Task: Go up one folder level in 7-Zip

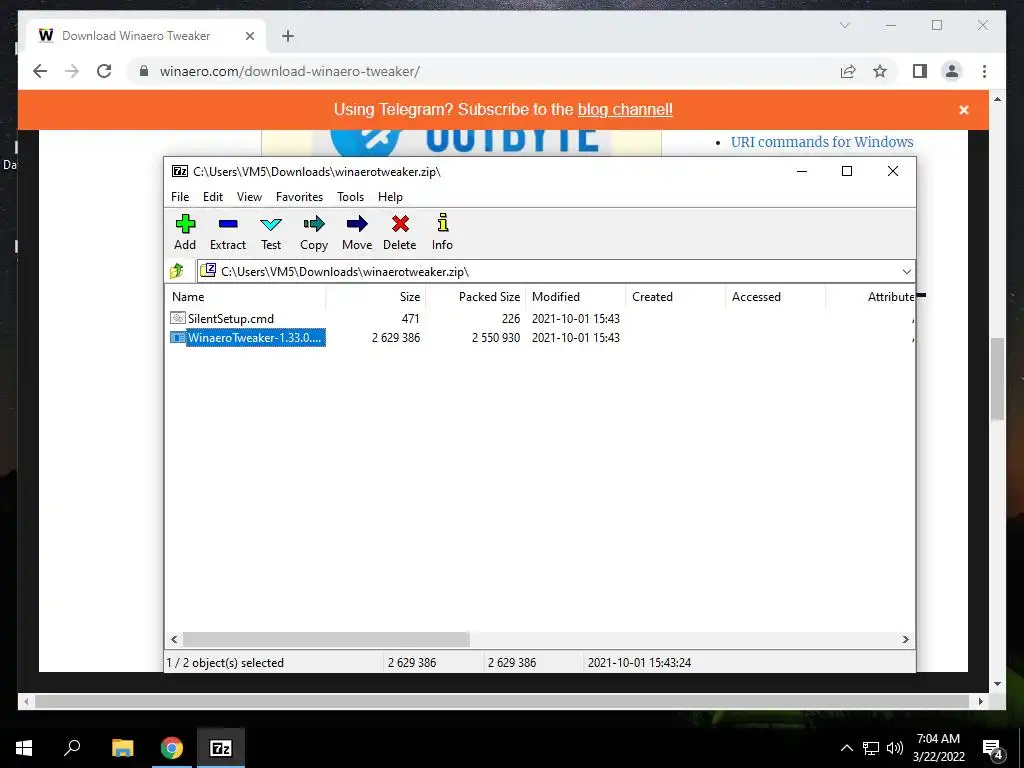Action: click(177, 271)
